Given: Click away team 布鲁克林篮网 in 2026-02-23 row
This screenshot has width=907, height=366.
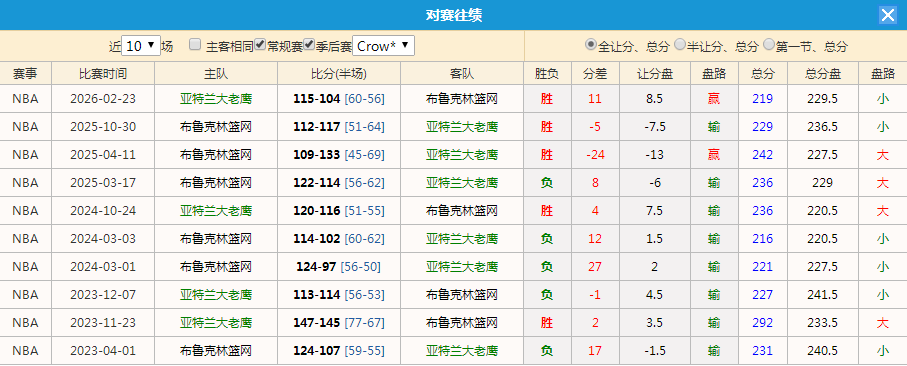Looking at the screenshot, I should coord(462,99).
